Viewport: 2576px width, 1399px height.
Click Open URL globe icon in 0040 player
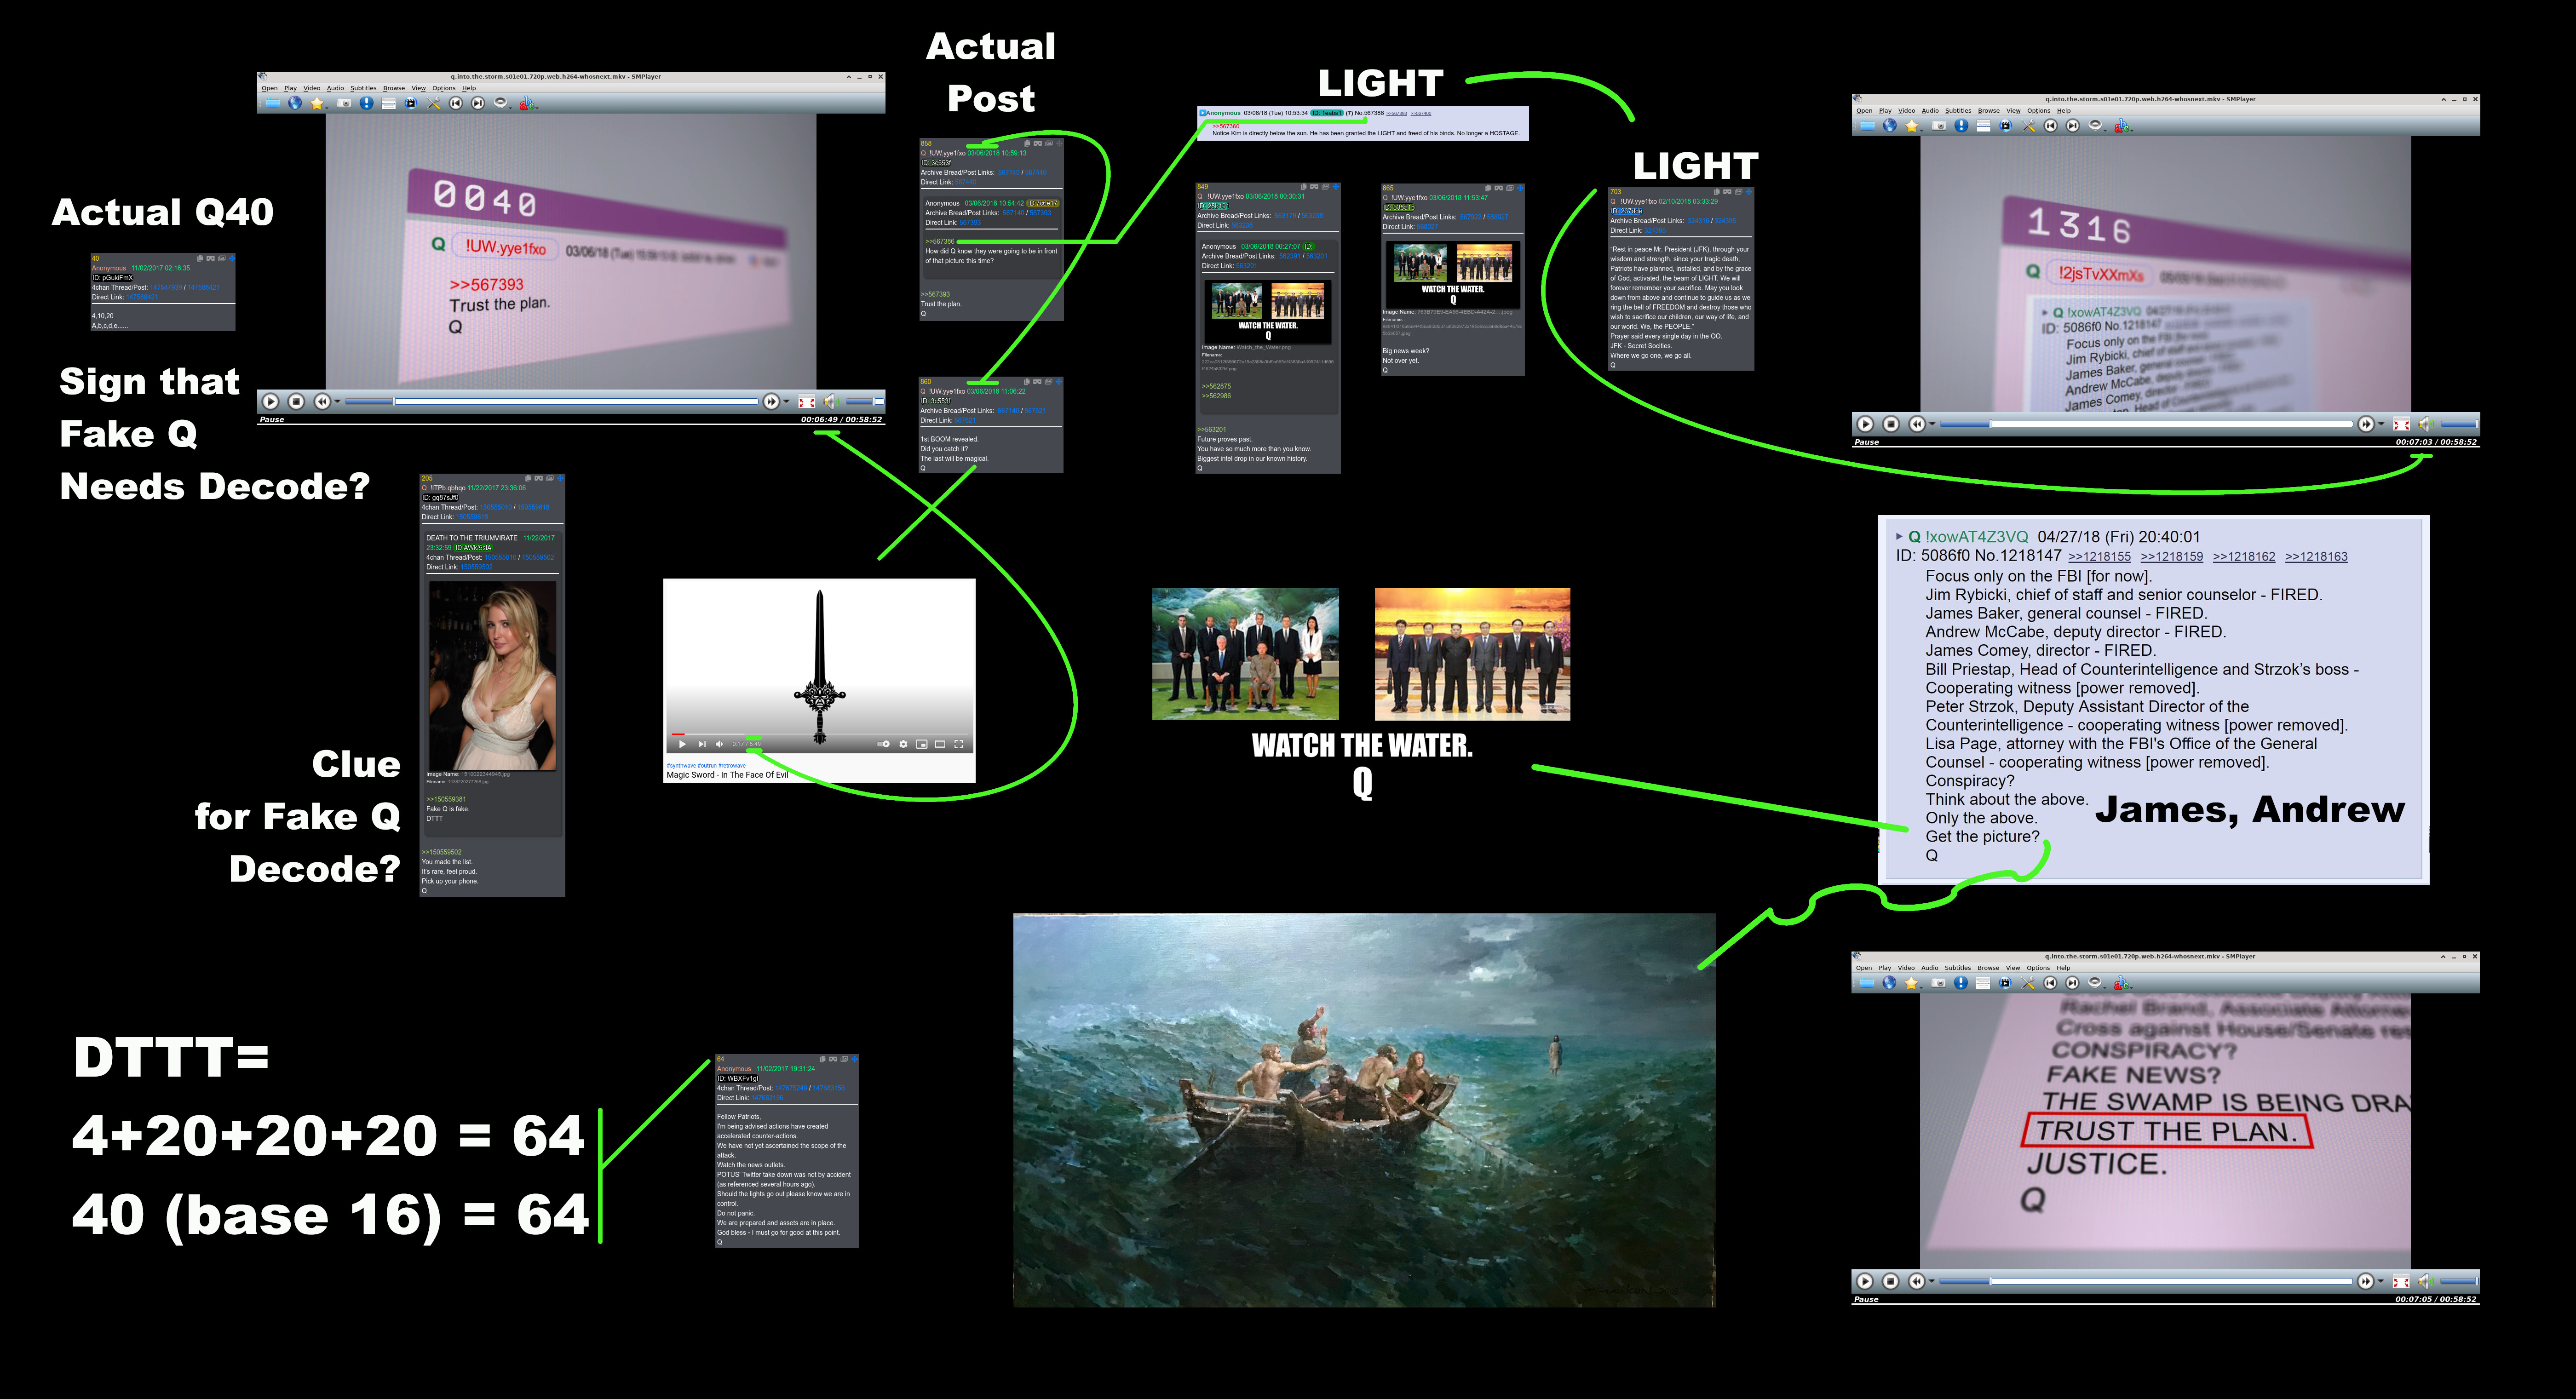[x=295, y=103]
